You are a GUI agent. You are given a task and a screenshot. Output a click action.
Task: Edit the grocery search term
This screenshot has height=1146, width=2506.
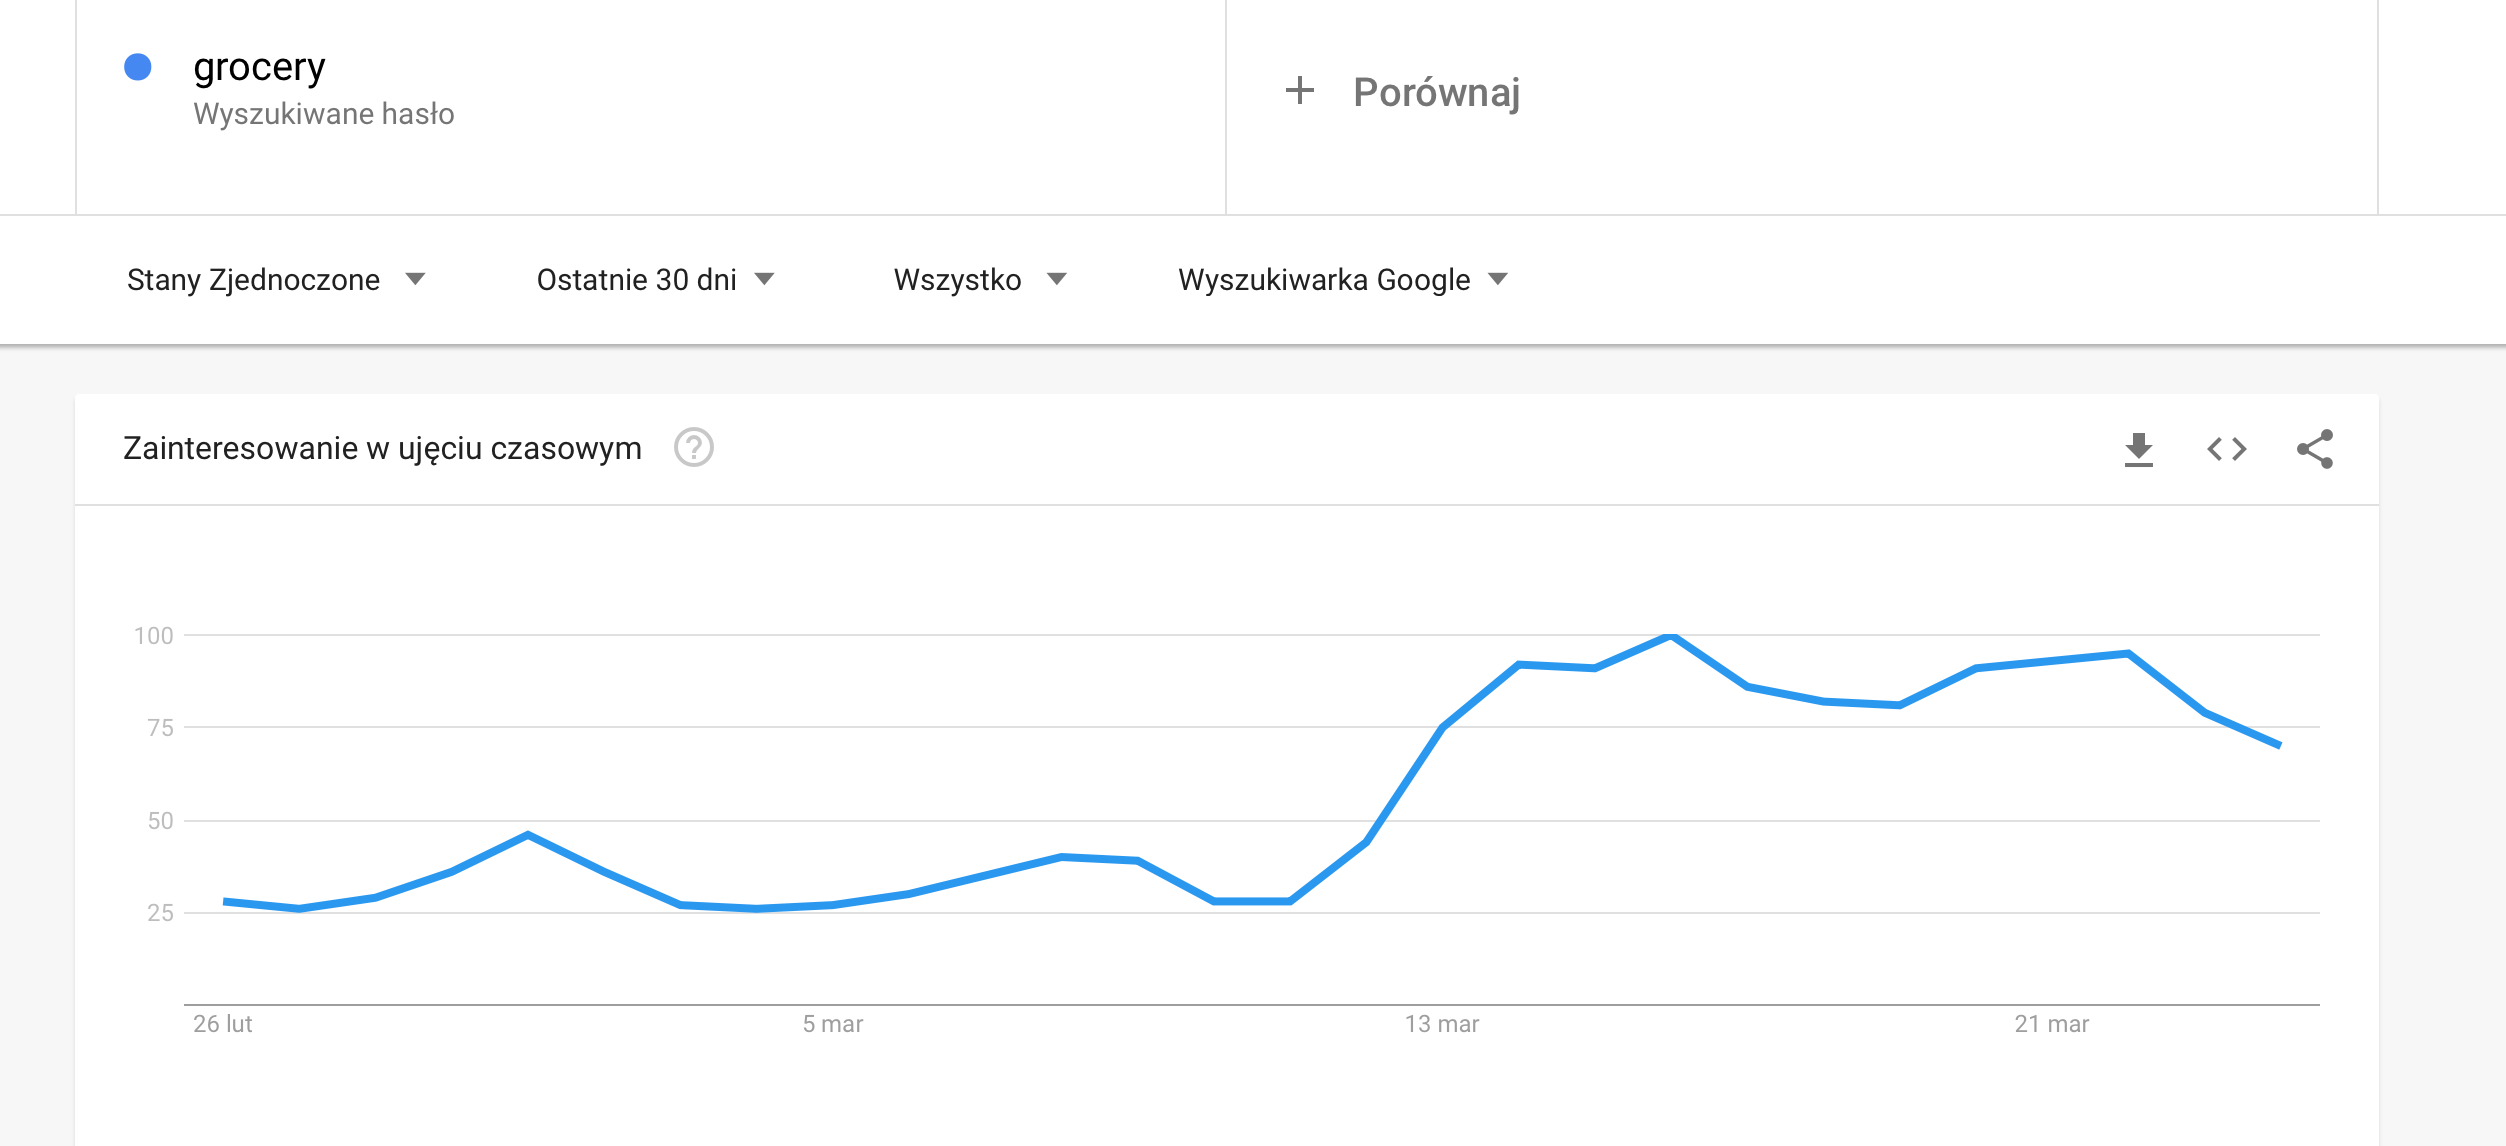[x=259, y=67]
